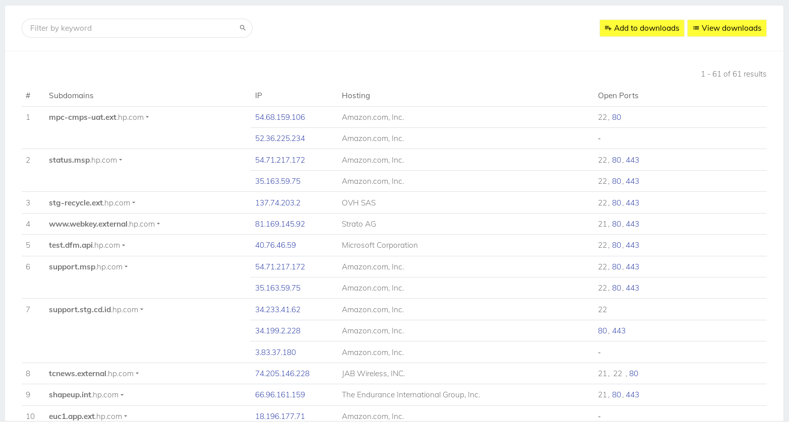Image resolution: width=789 pixels, height=422 pixels.
Task: Open IP 35.163.59.75 under status.msp
Action: point(278,181)
